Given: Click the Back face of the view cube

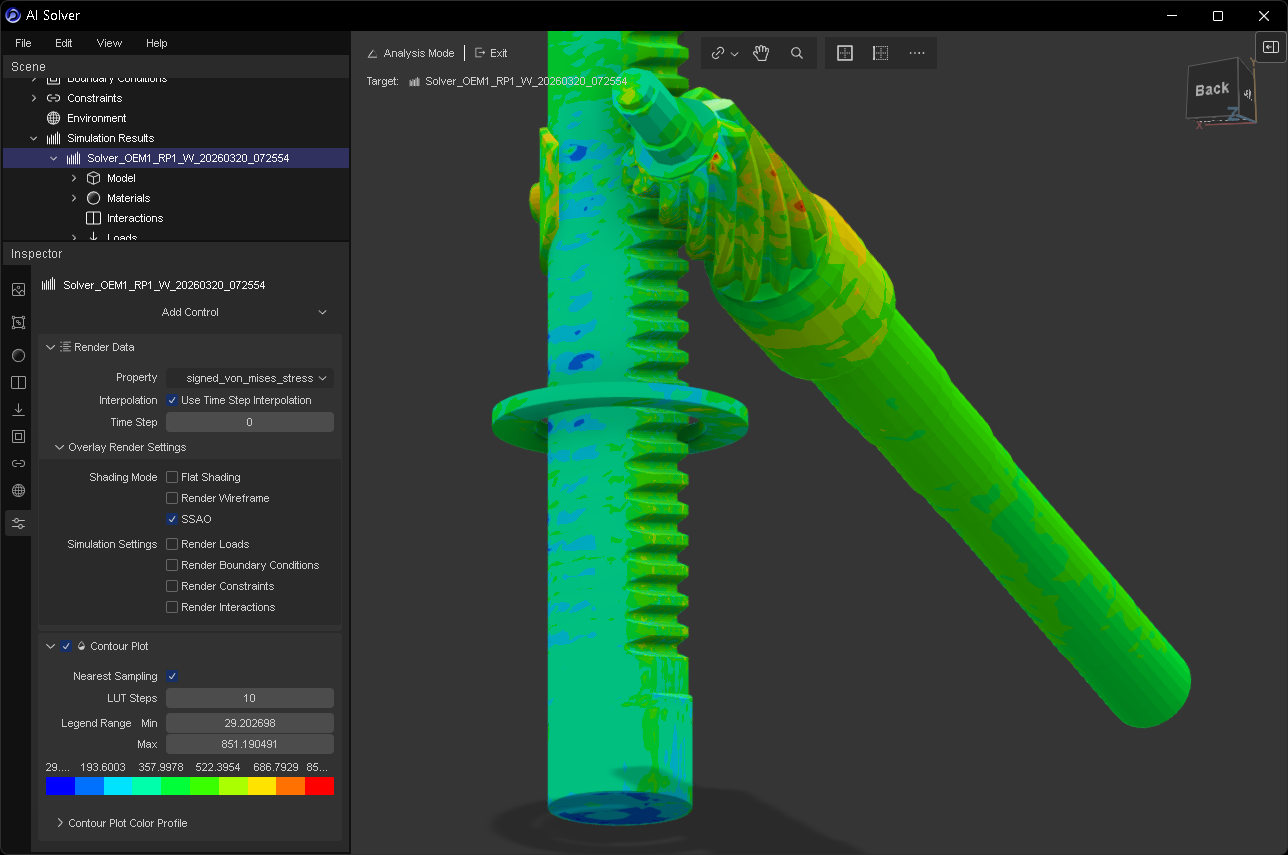Looking at the screenshot, I should [1212, 89].
